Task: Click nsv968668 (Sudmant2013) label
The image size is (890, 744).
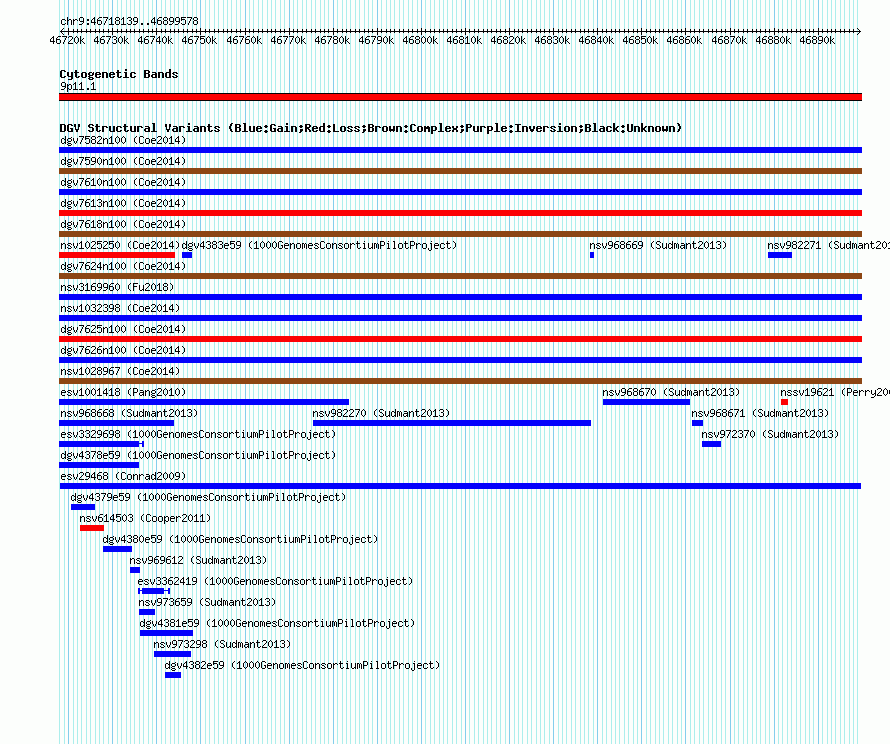Action: (129, 413)
